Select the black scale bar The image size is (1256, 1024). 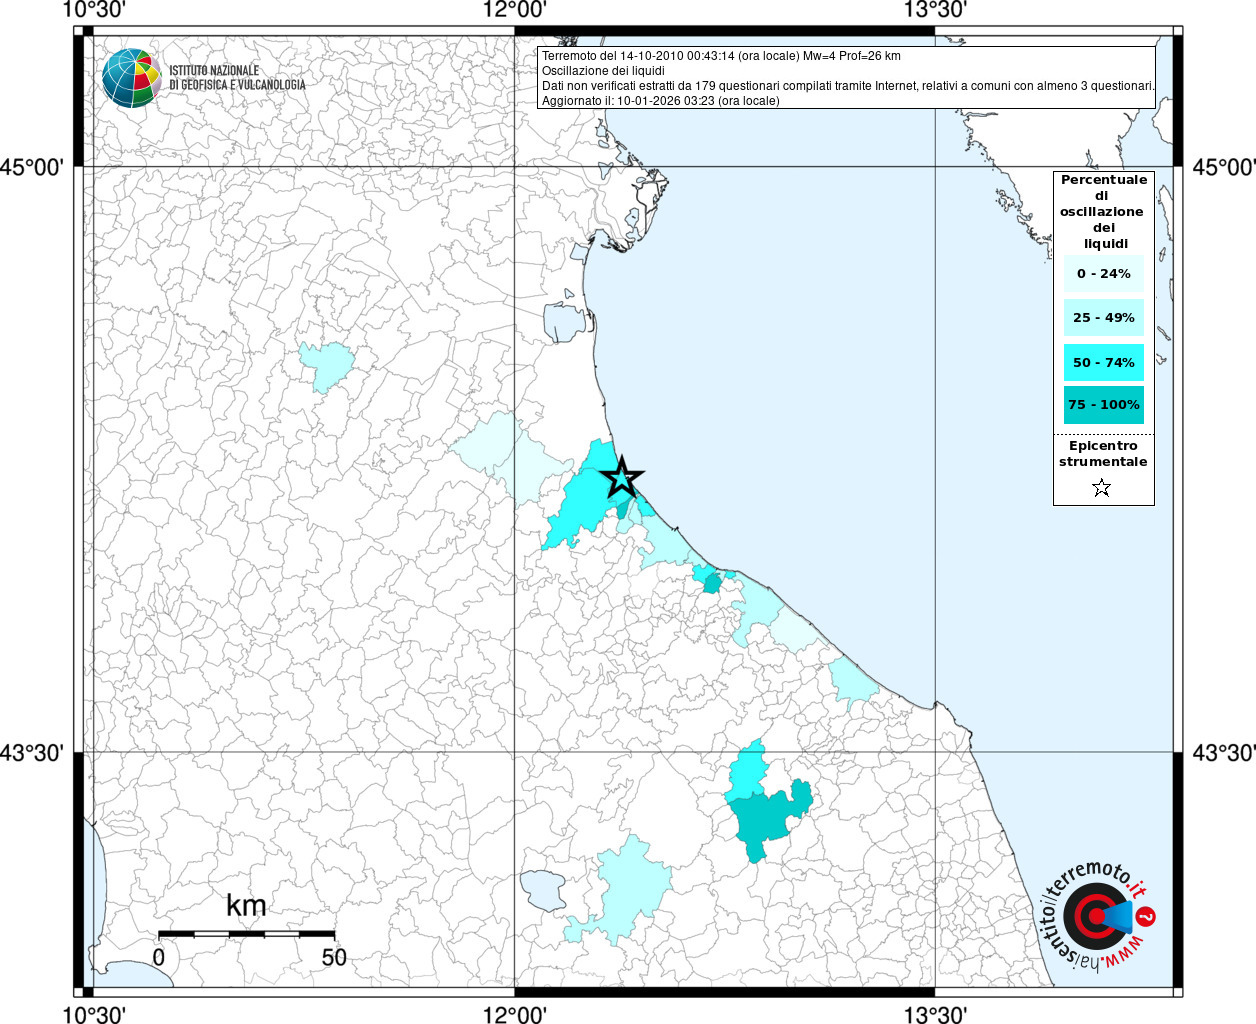(246, 934)
